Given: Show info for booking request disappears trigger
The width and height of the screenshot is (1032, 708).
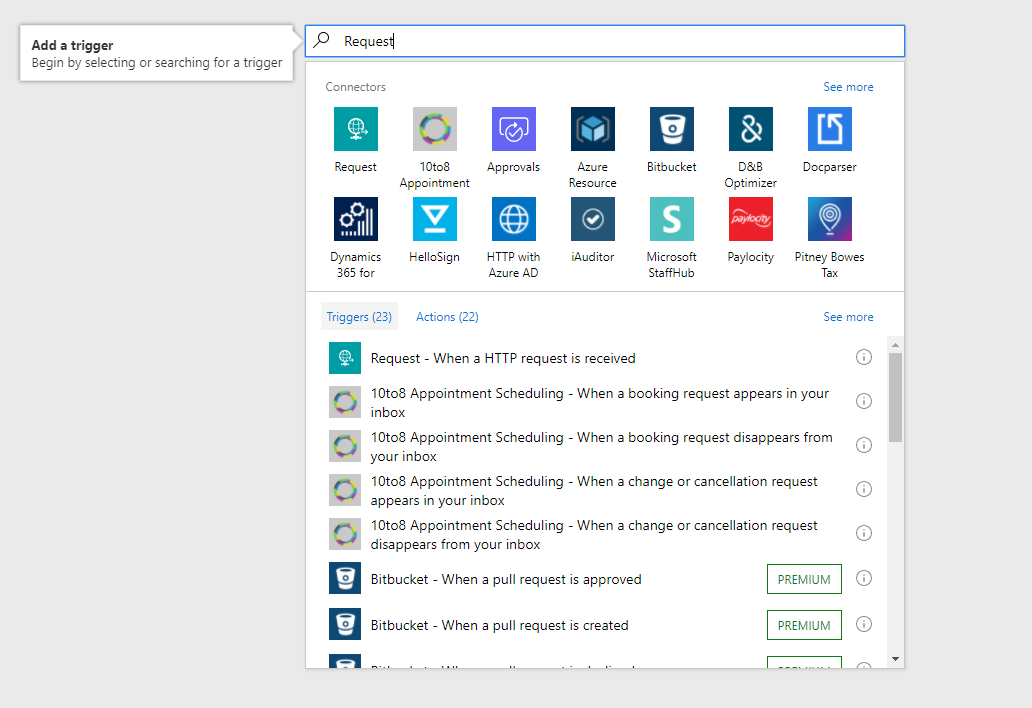Looking at the screenshot, I should (x=864, y=445).
